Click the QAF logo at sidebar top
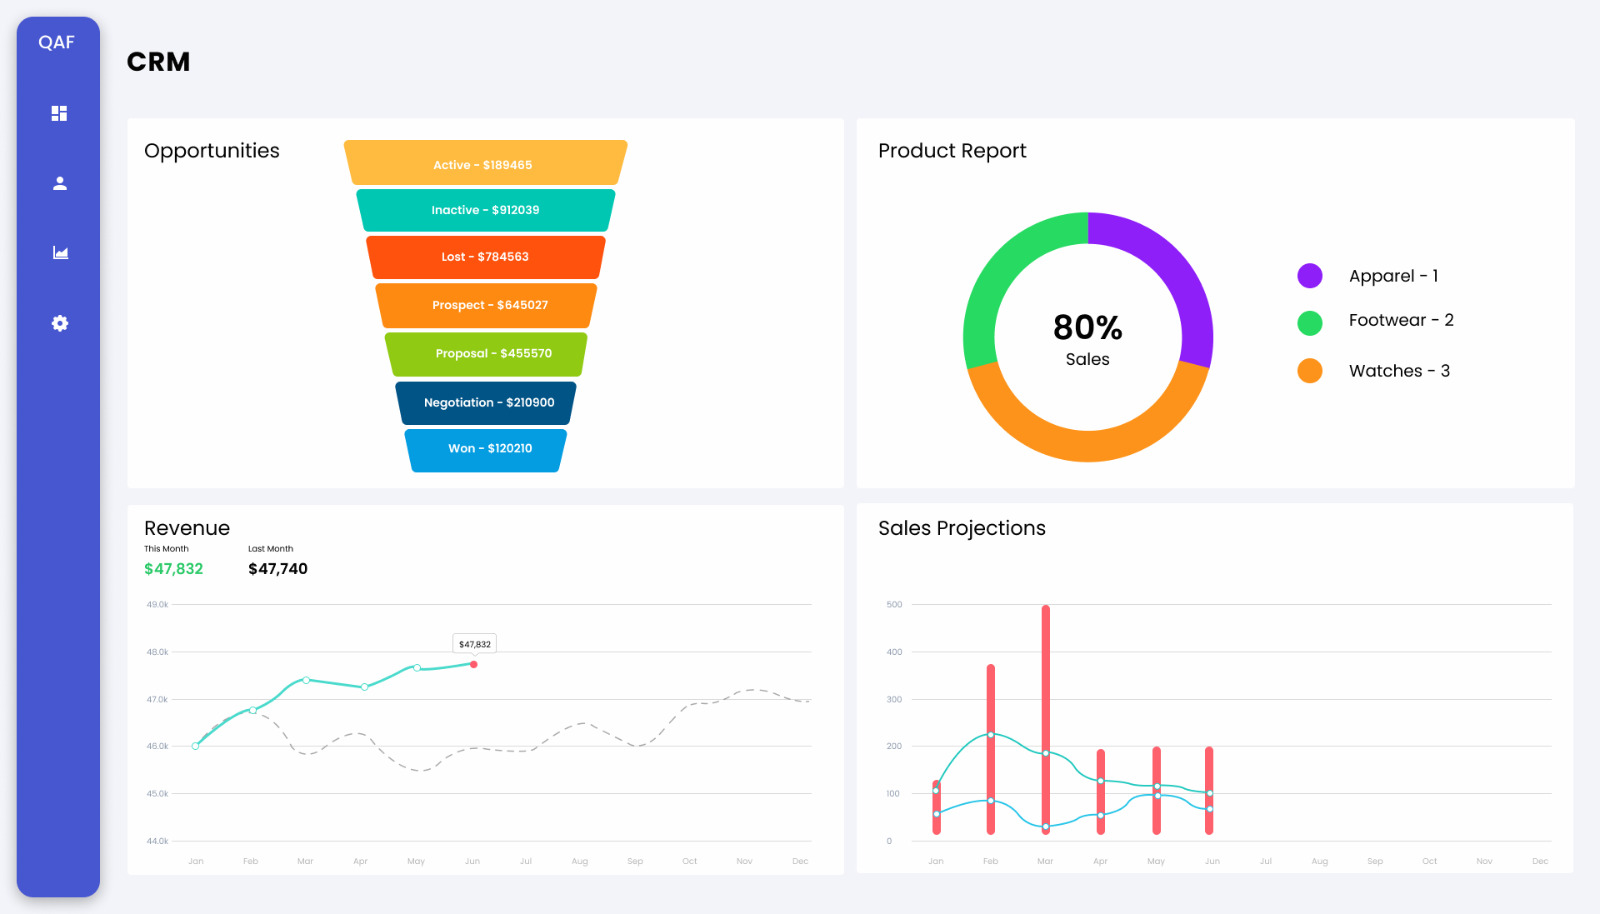 [x=57, y=41]
